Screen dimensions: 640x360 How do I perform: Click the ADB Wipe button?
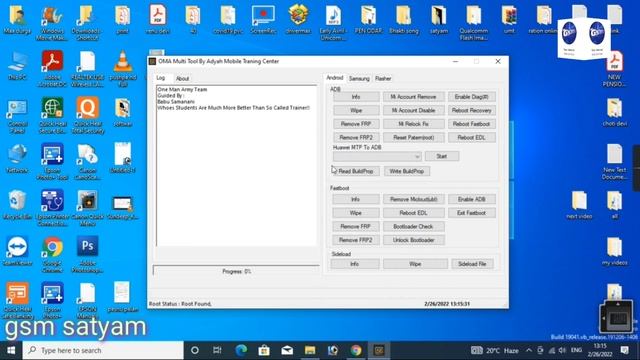pyautogui.click(x=356, y=110)
